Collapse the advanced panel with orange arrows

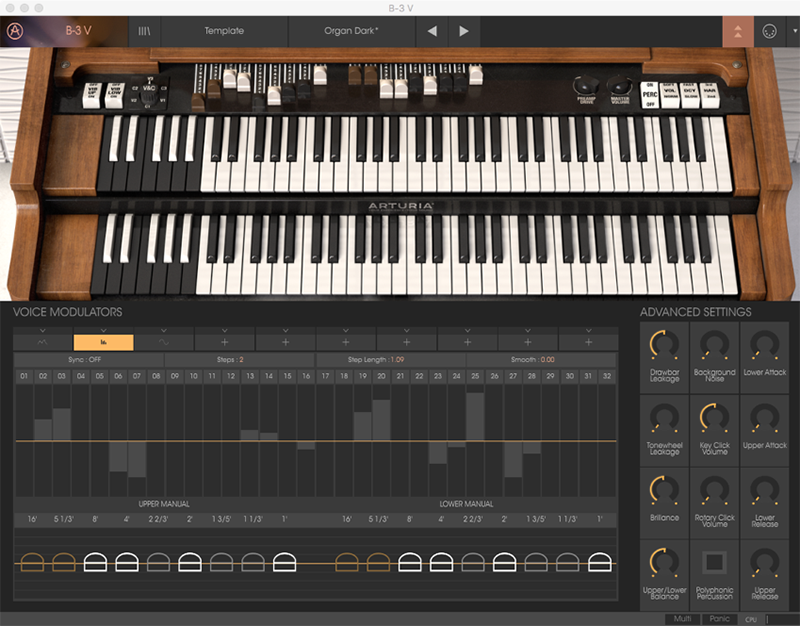click(738, 31)
